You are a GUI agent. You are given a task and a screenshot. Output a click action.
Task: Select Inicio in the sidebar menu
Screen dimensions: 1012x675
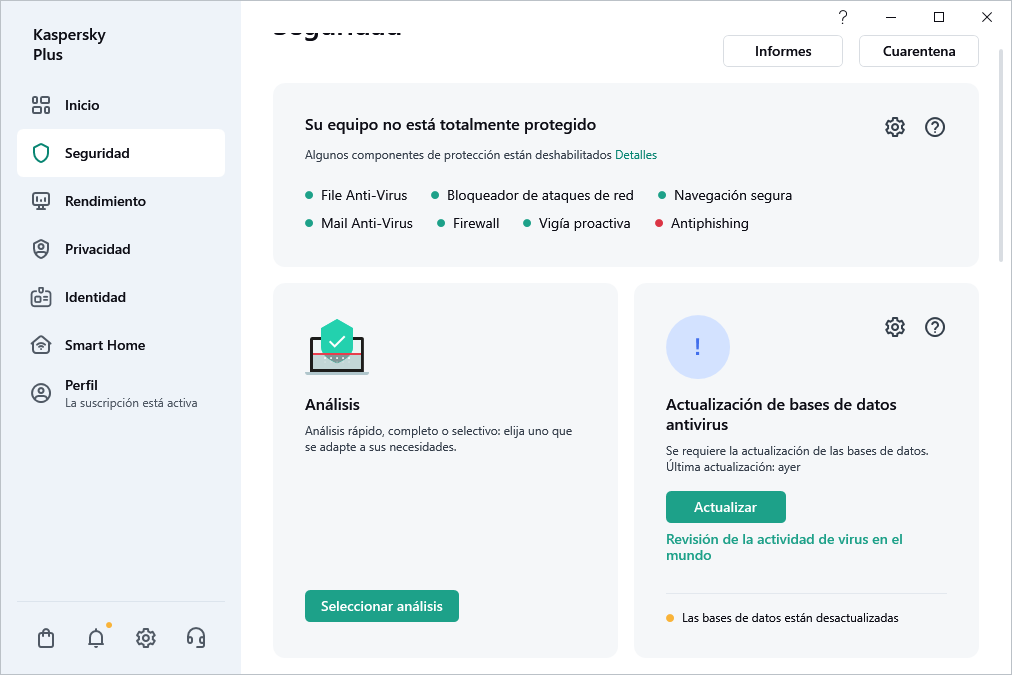click(83, 105)
